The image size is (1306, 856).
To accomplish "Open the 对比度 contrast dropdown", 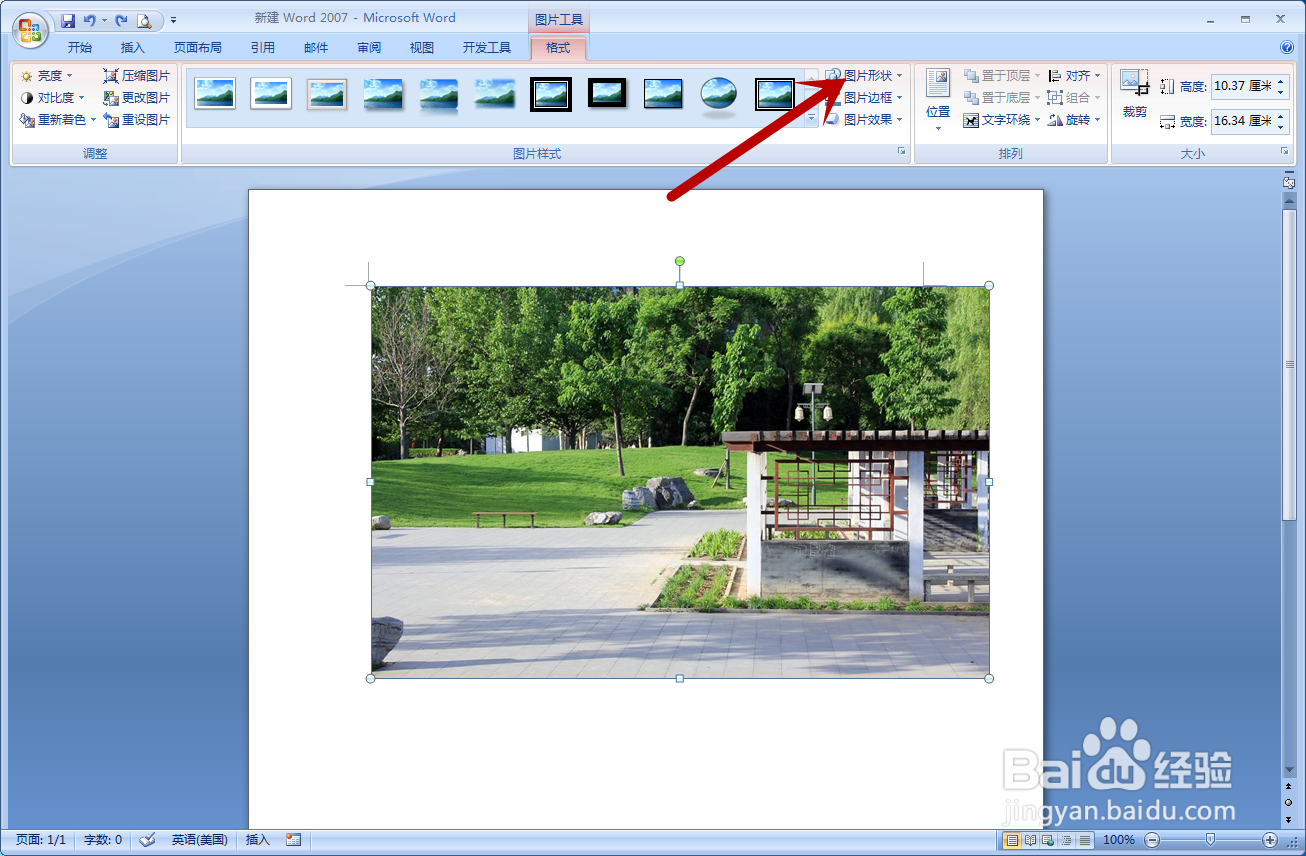I will (x=53, y=98).
